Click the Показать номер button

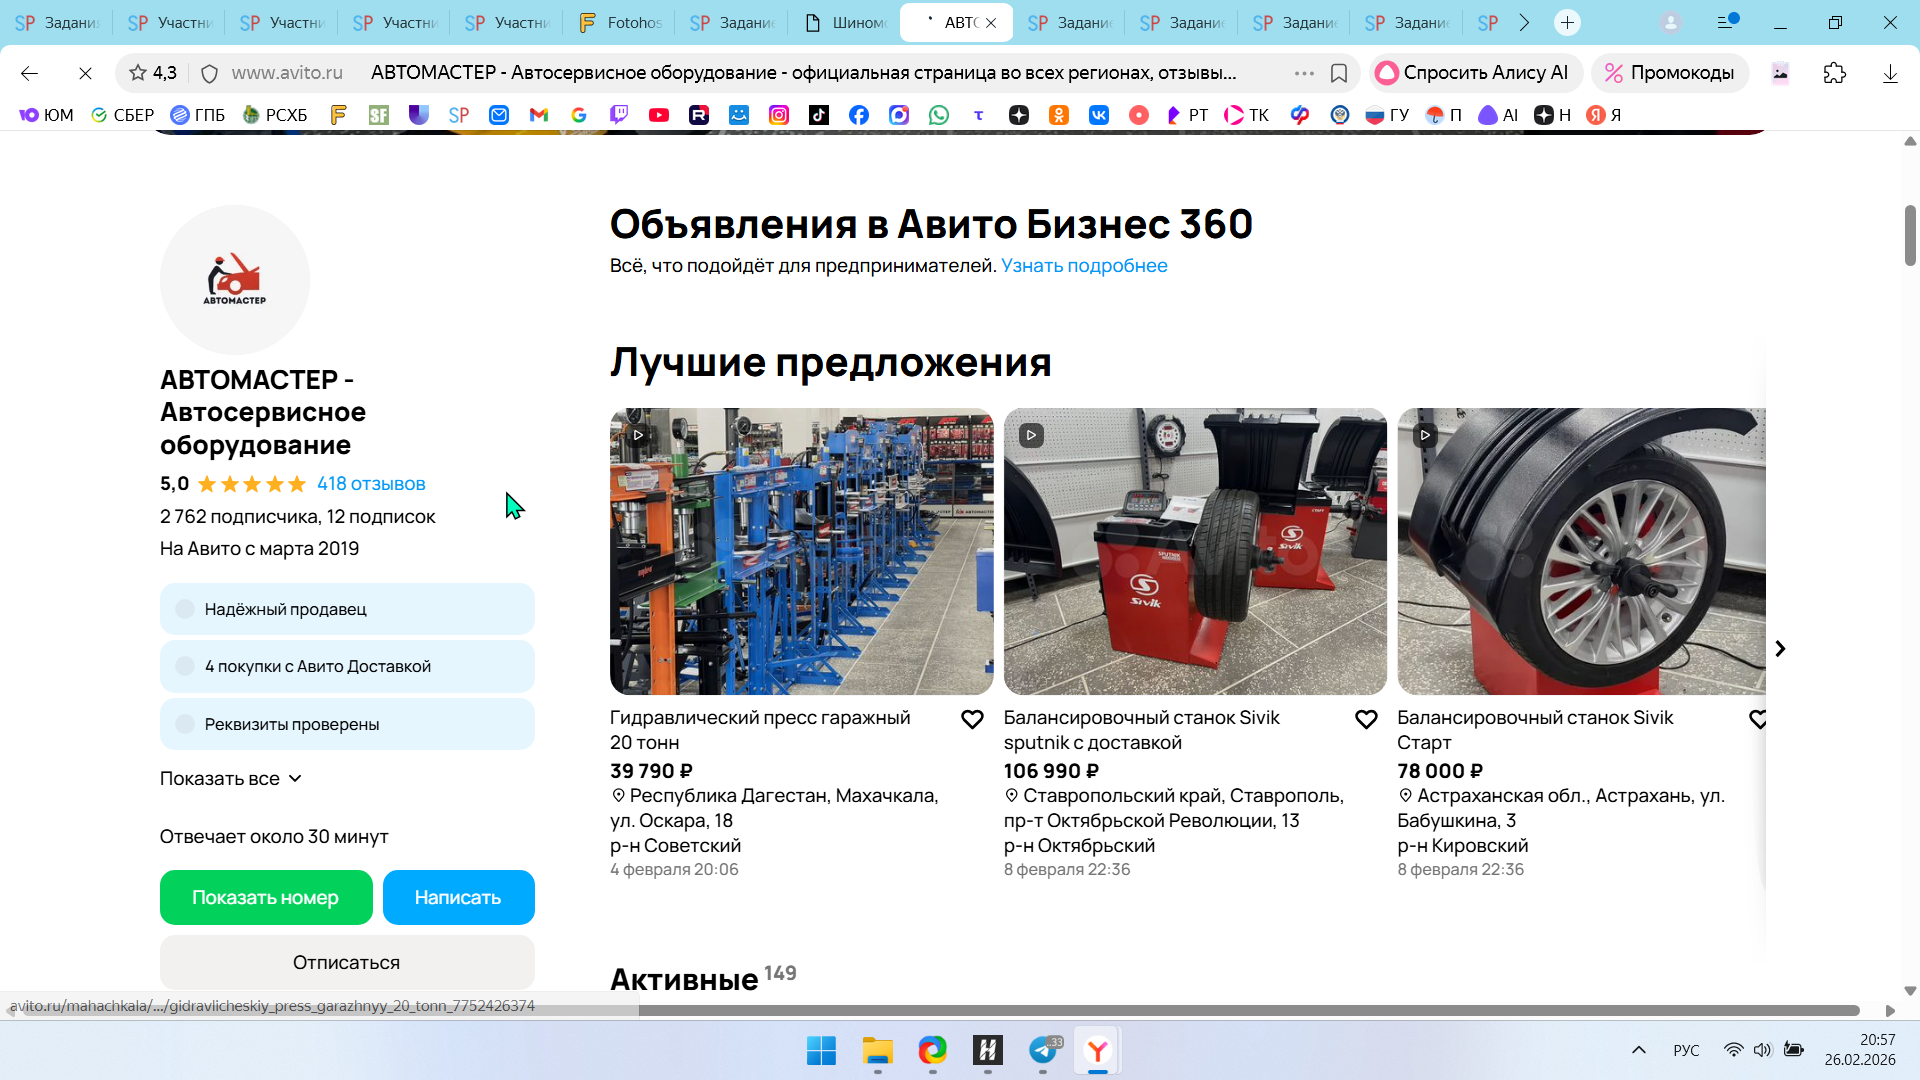(265, 897)
